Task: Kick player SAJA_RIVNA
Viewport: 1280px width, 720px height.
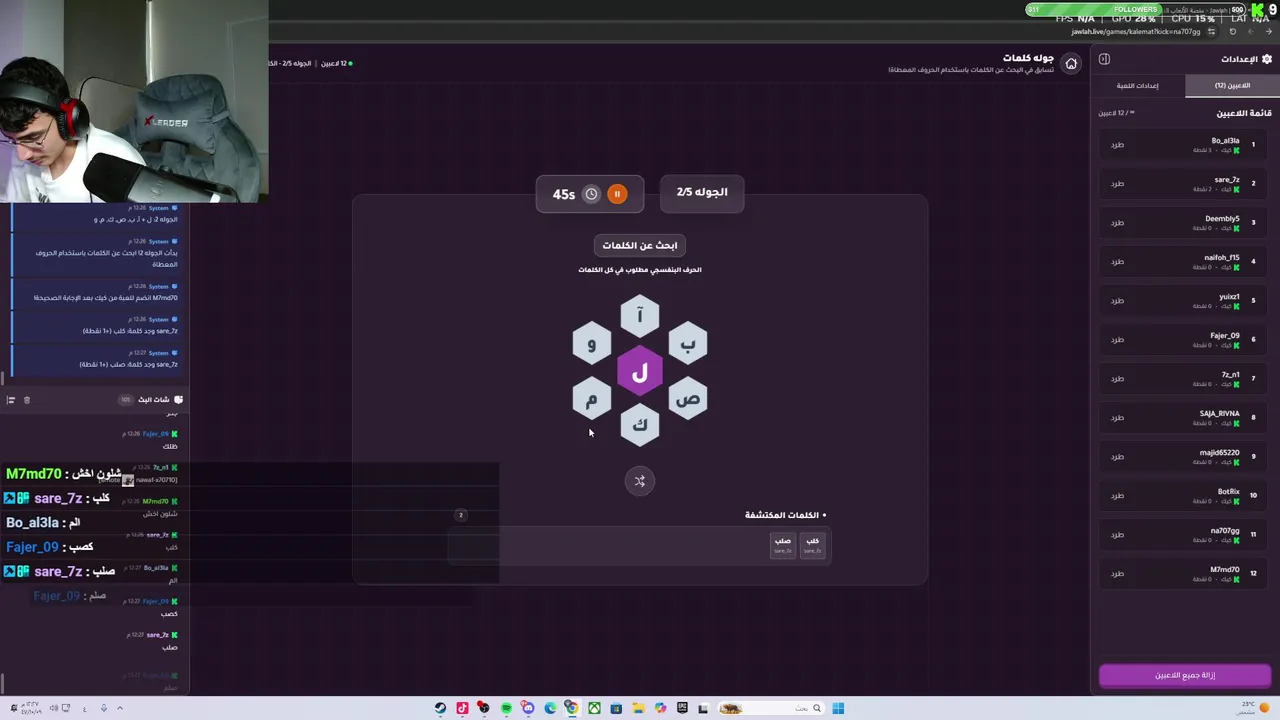Action: [x=1117, y=418]
